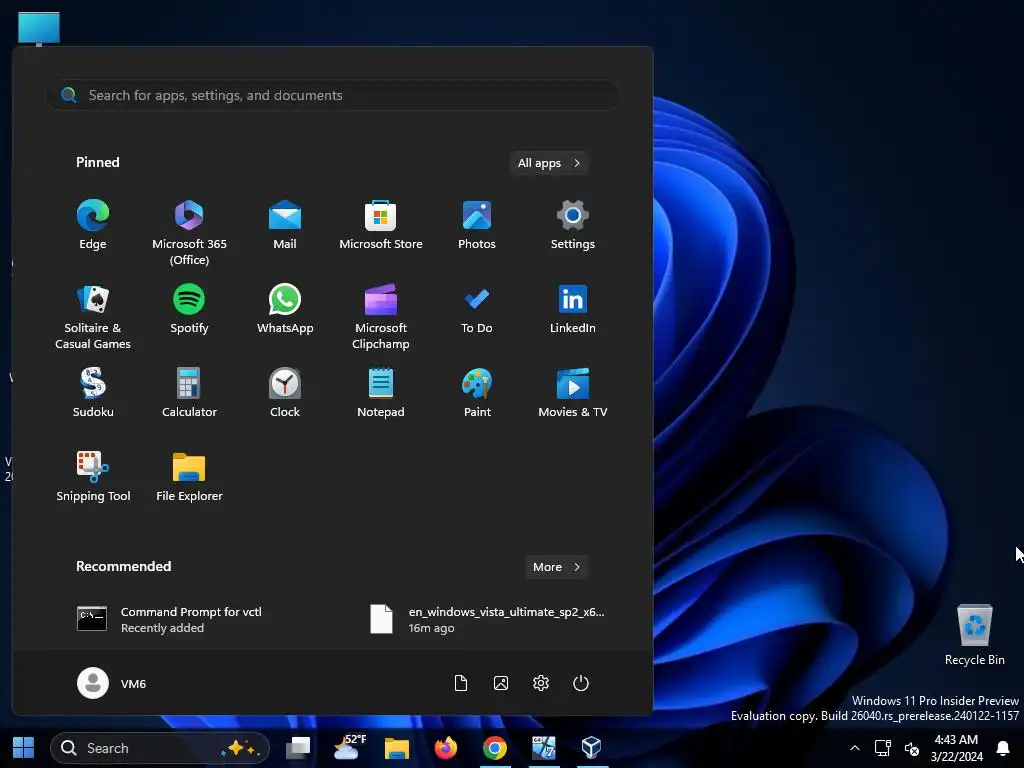The width and height of the screenshot is (1024, 768).
Task: Focus the Start menu search box
Action: pyautogui.click(x=333, y=95)
